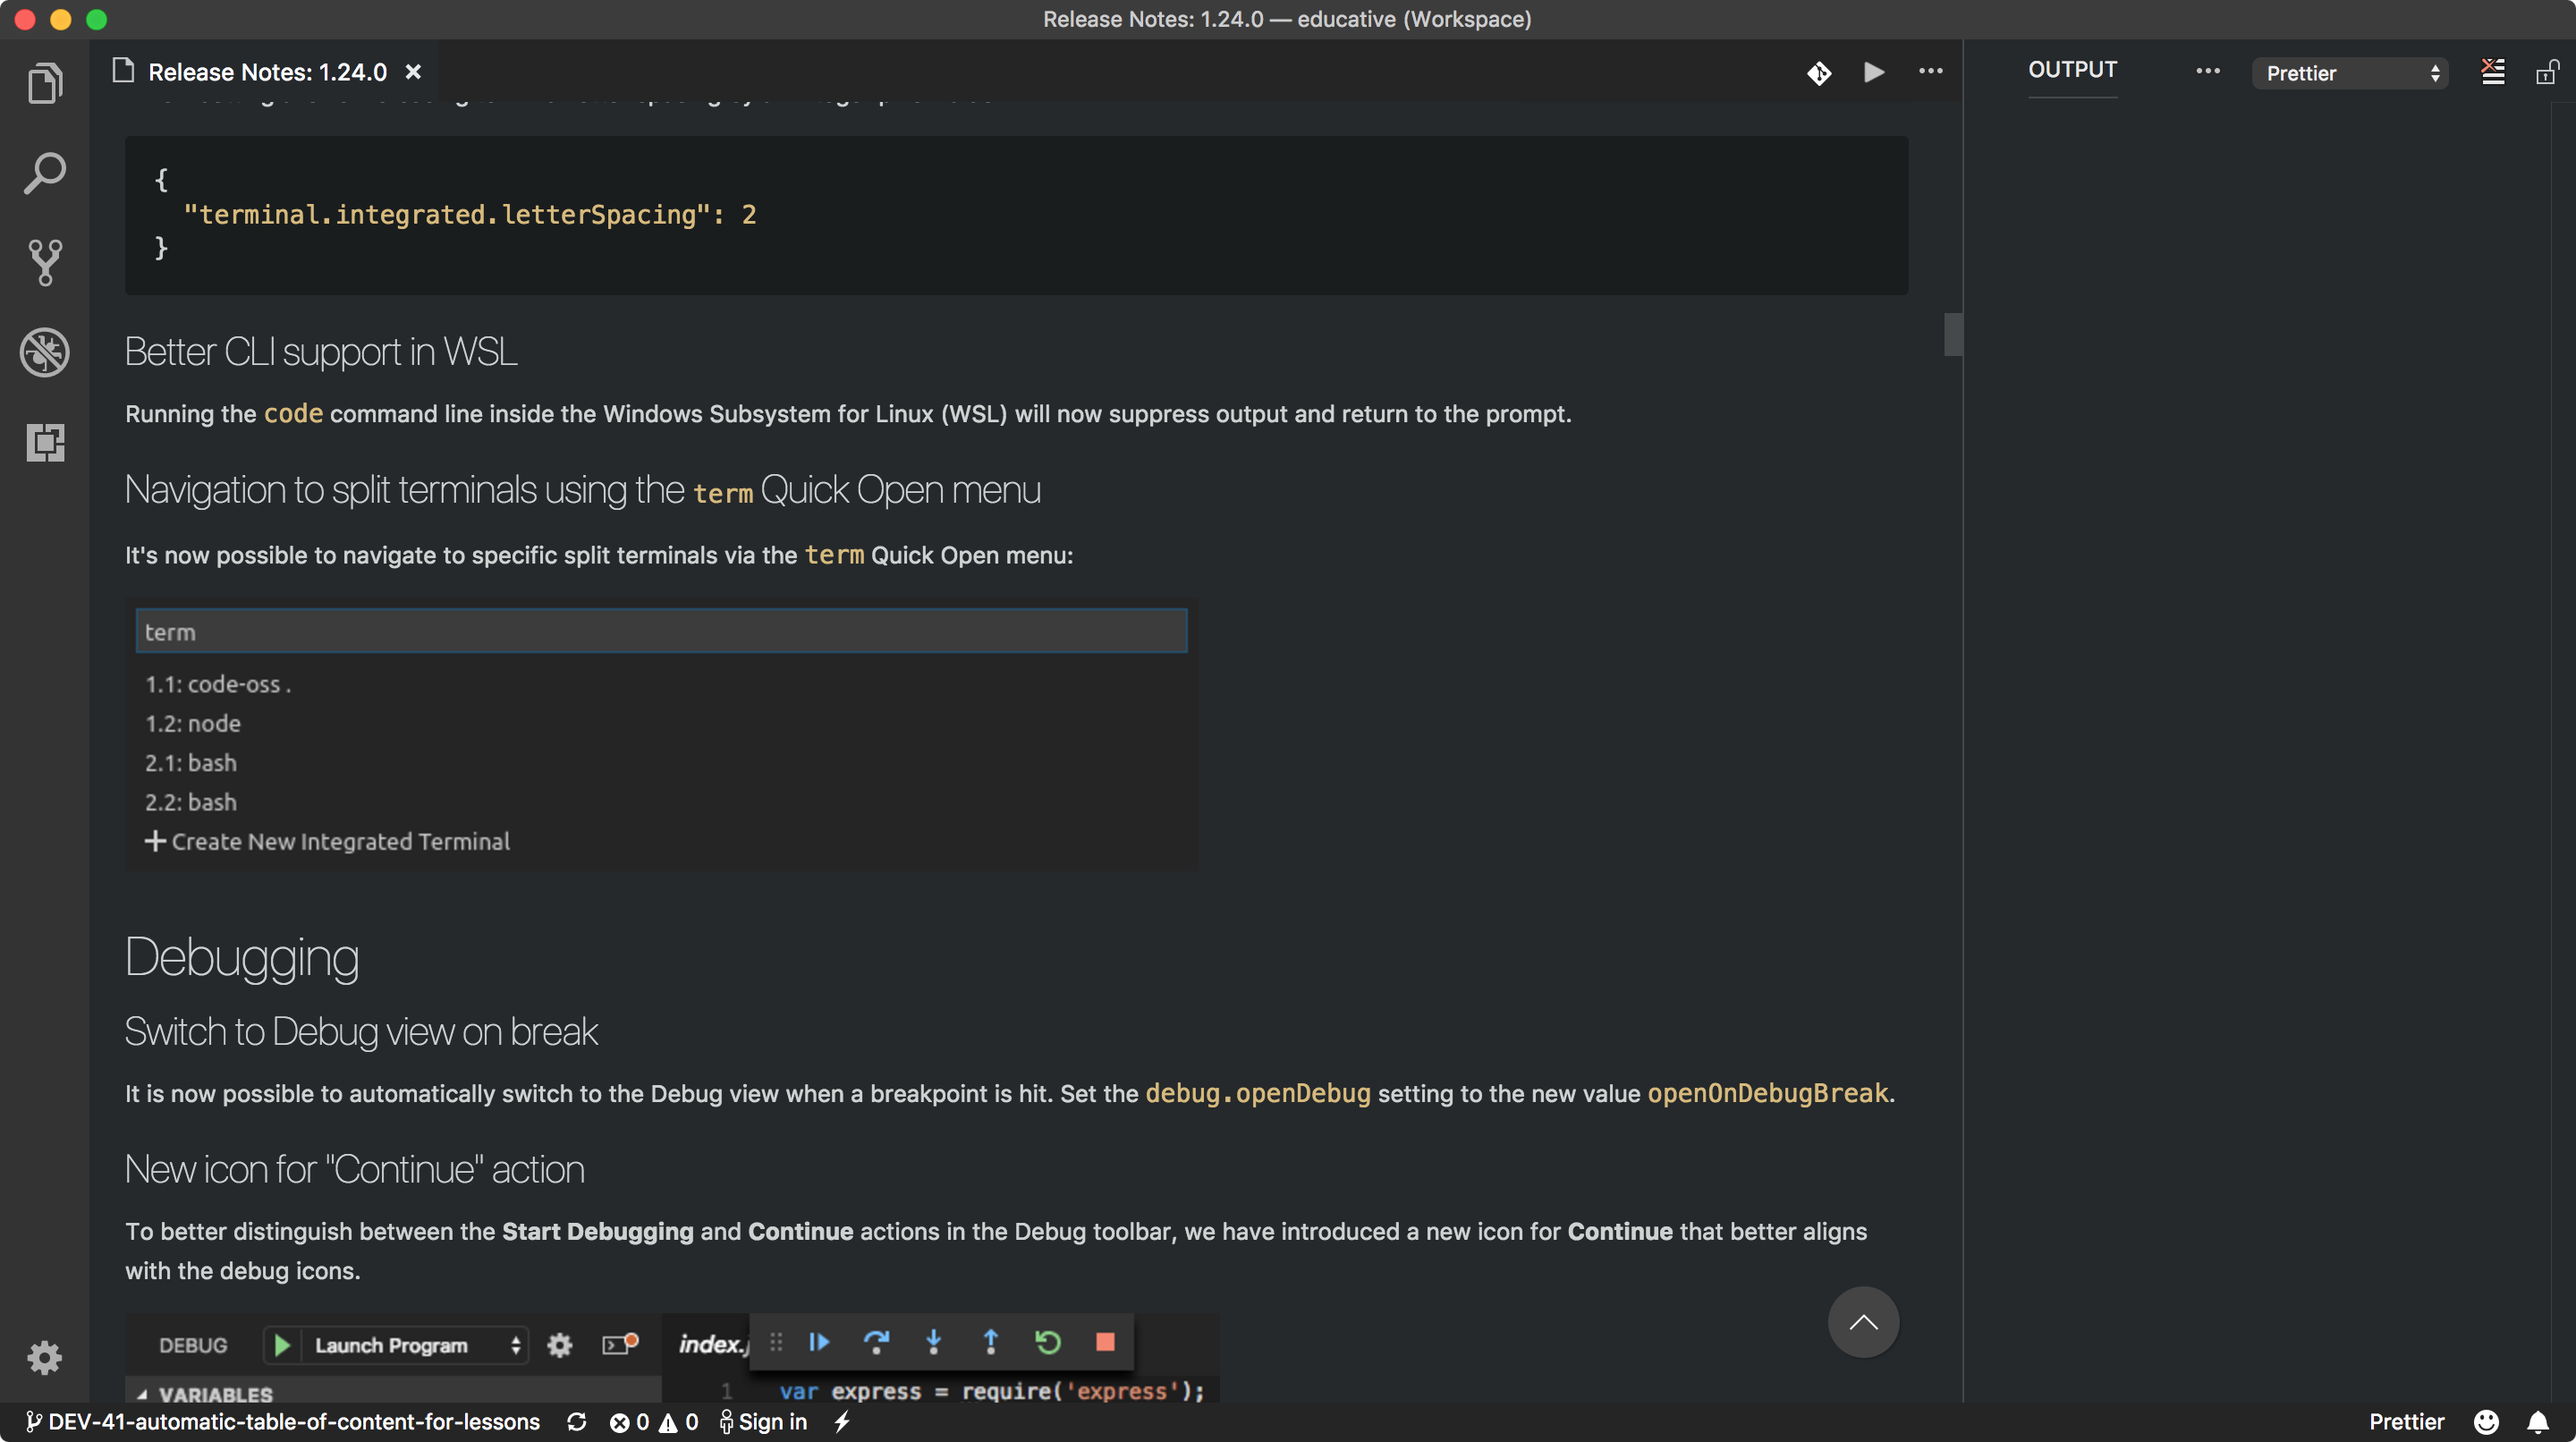Open the Extensions view

[45, 441]
